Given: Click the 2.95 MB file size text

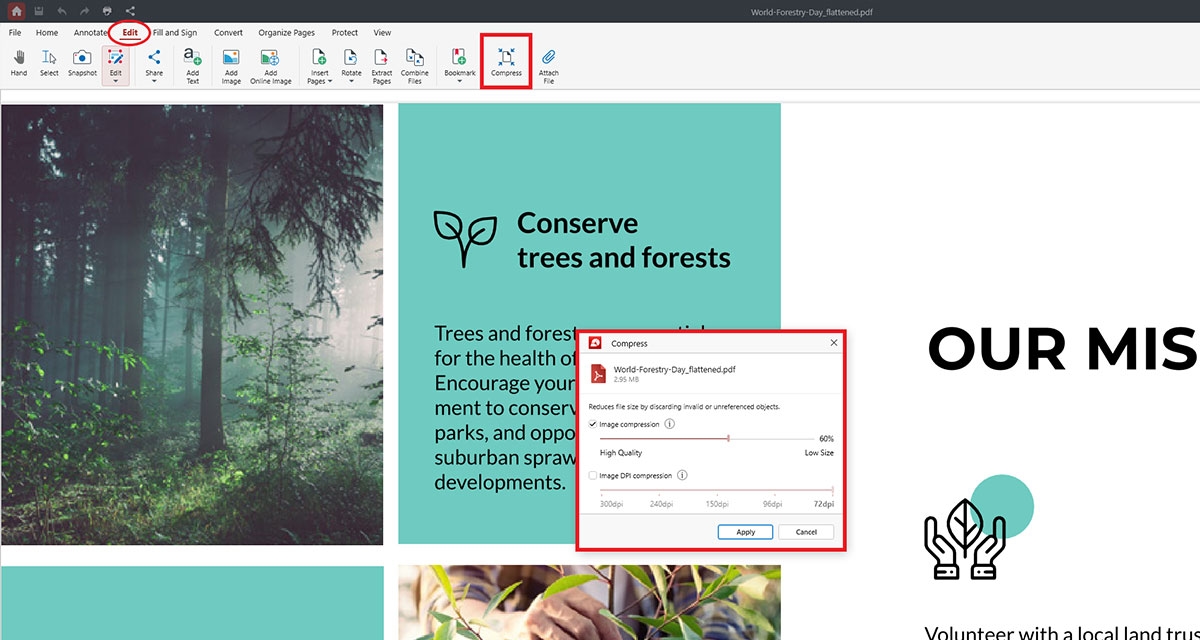Looking at the screenshot, I should pyautogui.click(x=627, y=380).
